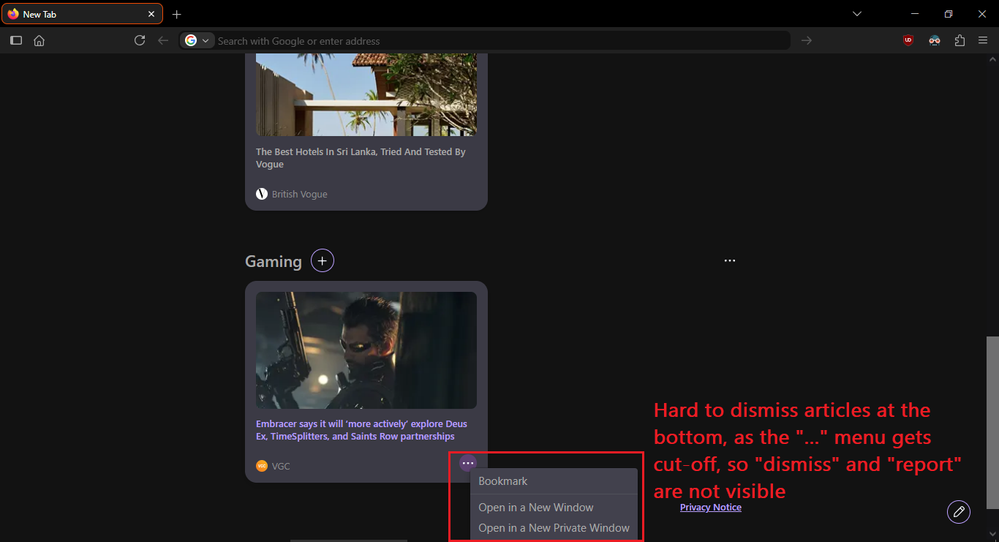The image size is (999, 542).
Task: Open the hamburger application menu
Action: pyautogui.click(x=983, y=40)
